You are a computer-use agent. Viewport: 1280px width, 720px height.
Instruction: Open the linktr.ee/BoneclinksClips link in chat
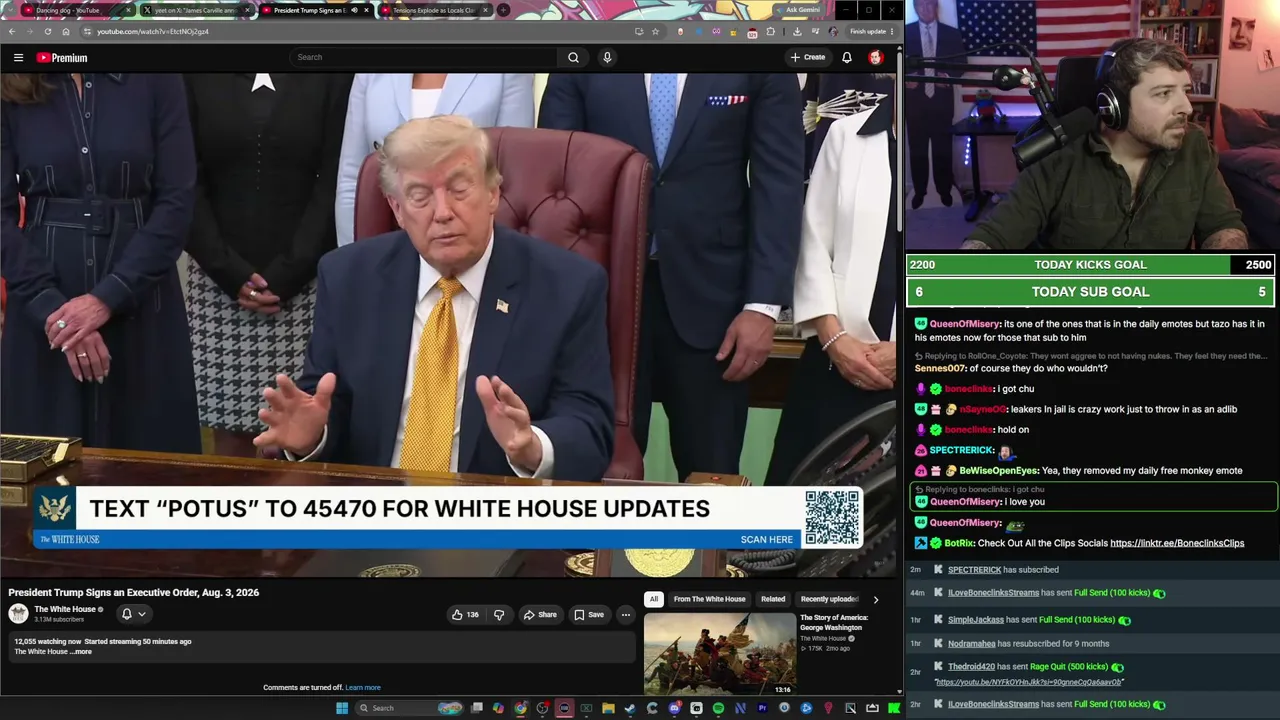coord(1177,543)
